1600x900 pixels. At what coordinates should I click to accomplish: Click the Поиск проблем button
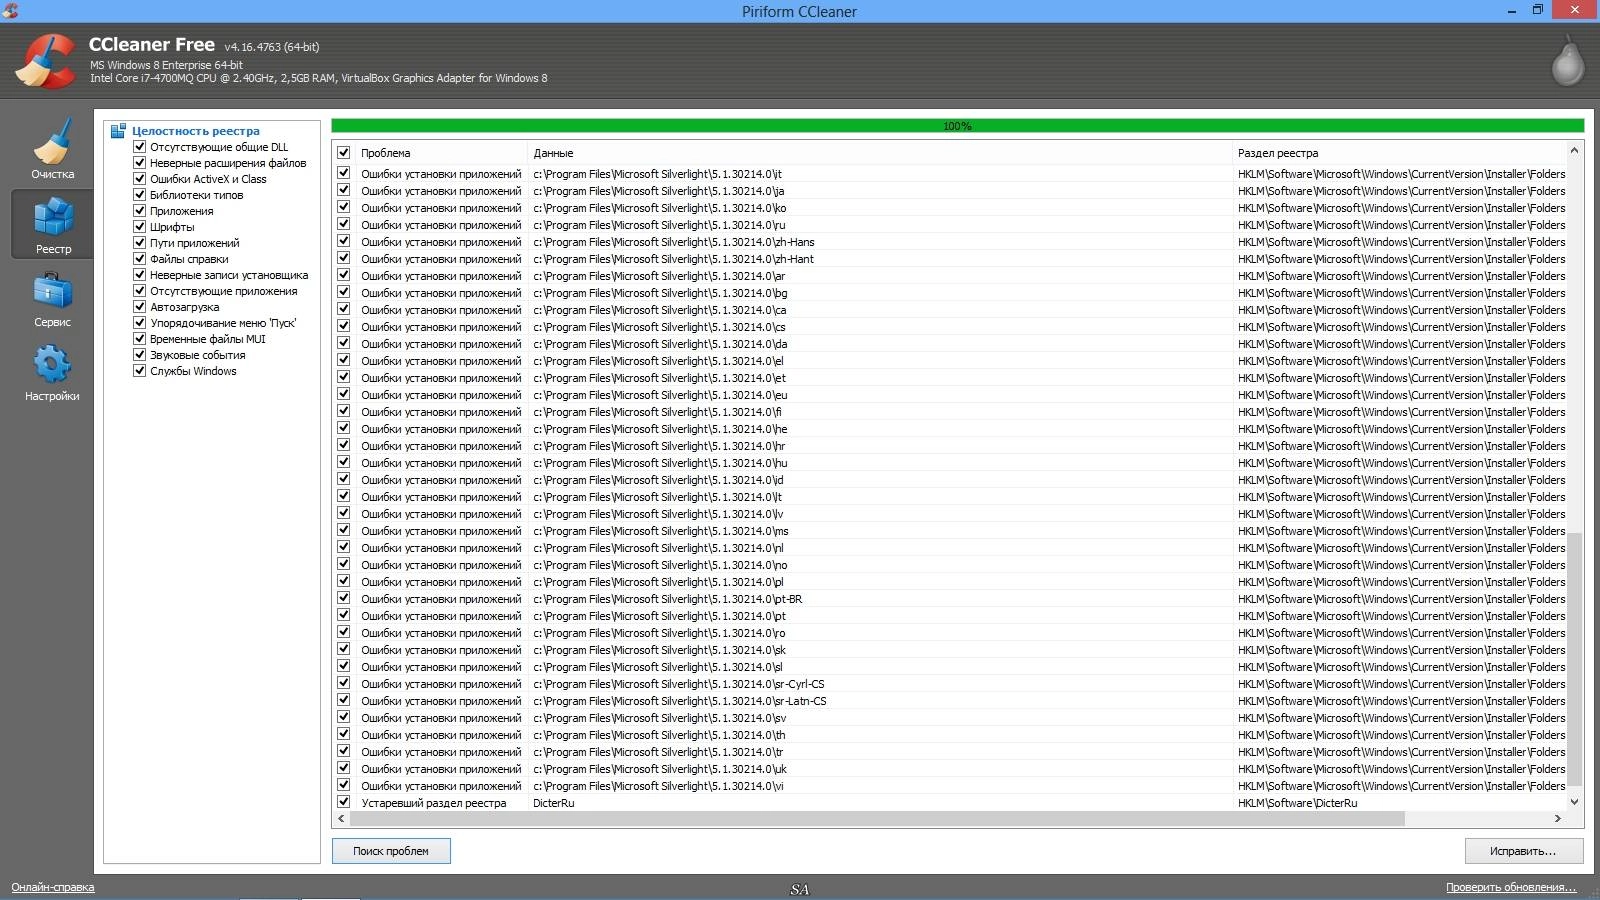point(391,851)
